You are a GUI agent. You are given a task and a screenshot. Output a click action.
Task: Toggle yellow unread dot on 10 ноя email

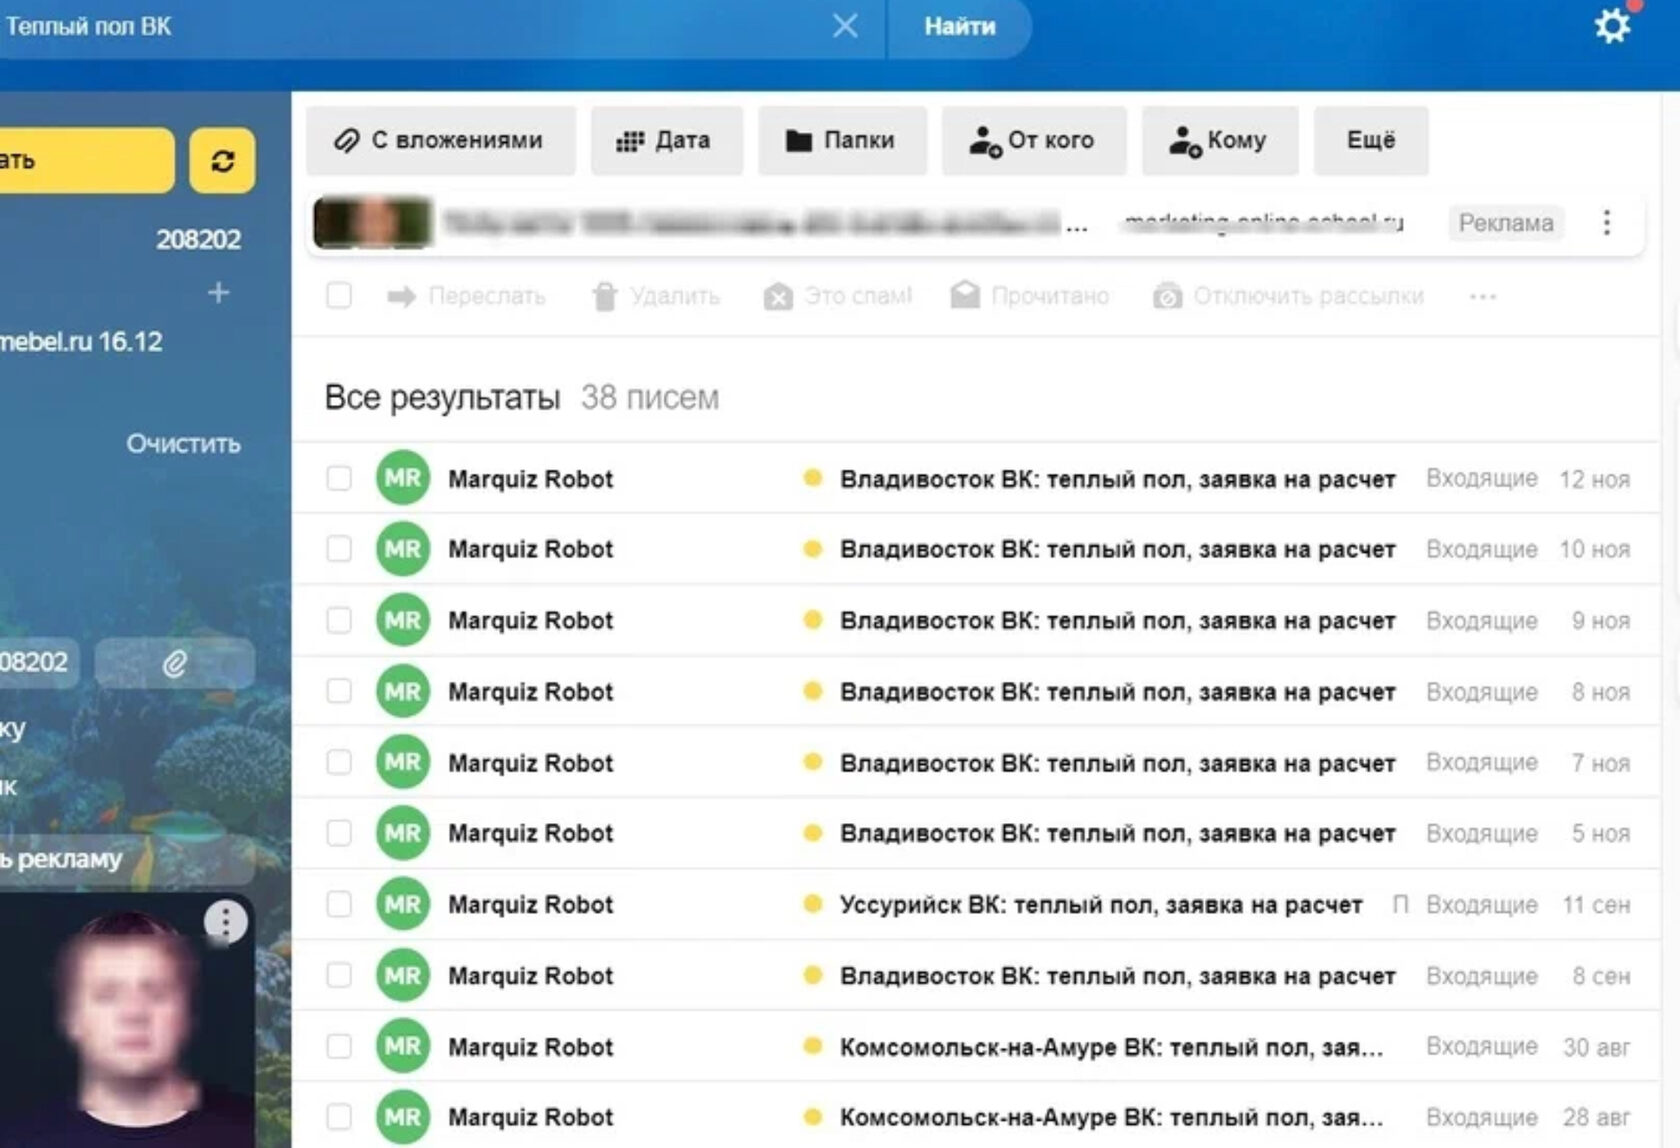point(813,549)
